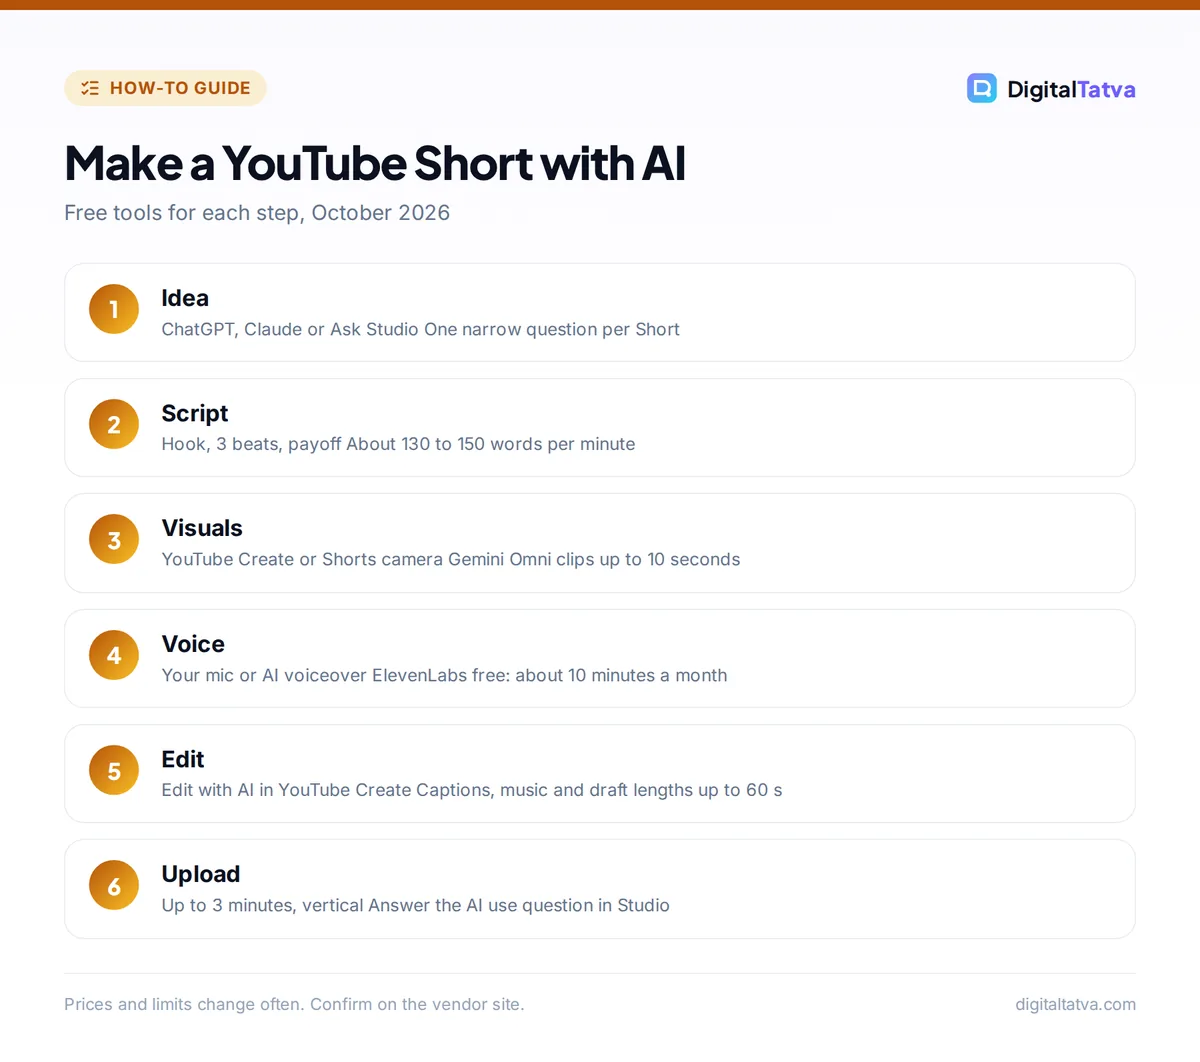Viewport: 1200px width, 1062px height.
Task: Click the step 4 number circle
Action: pyautogui.click(x=114, y=655)
